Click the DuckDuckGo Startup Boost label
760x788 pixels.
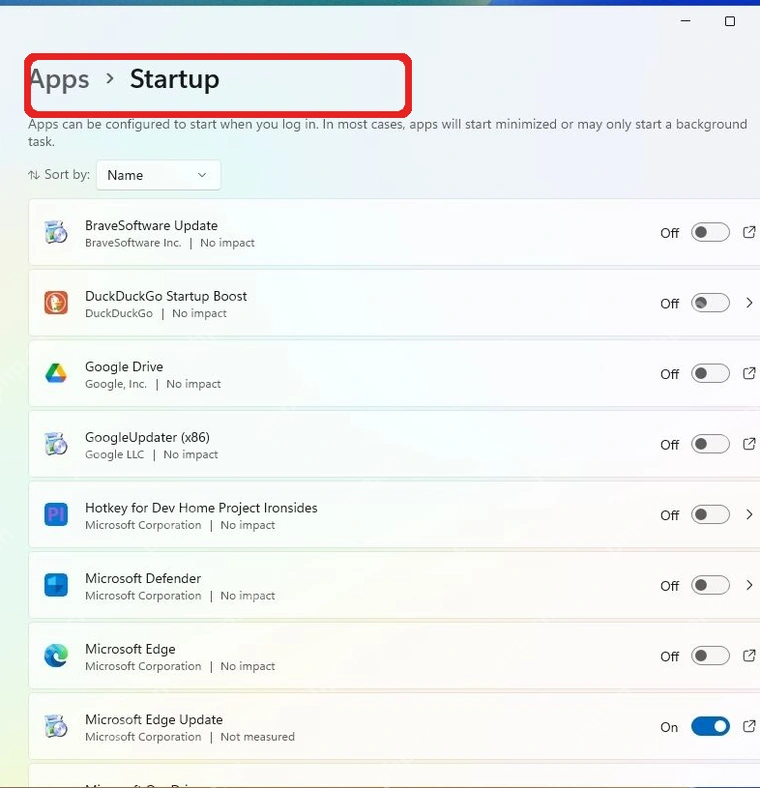166,296
